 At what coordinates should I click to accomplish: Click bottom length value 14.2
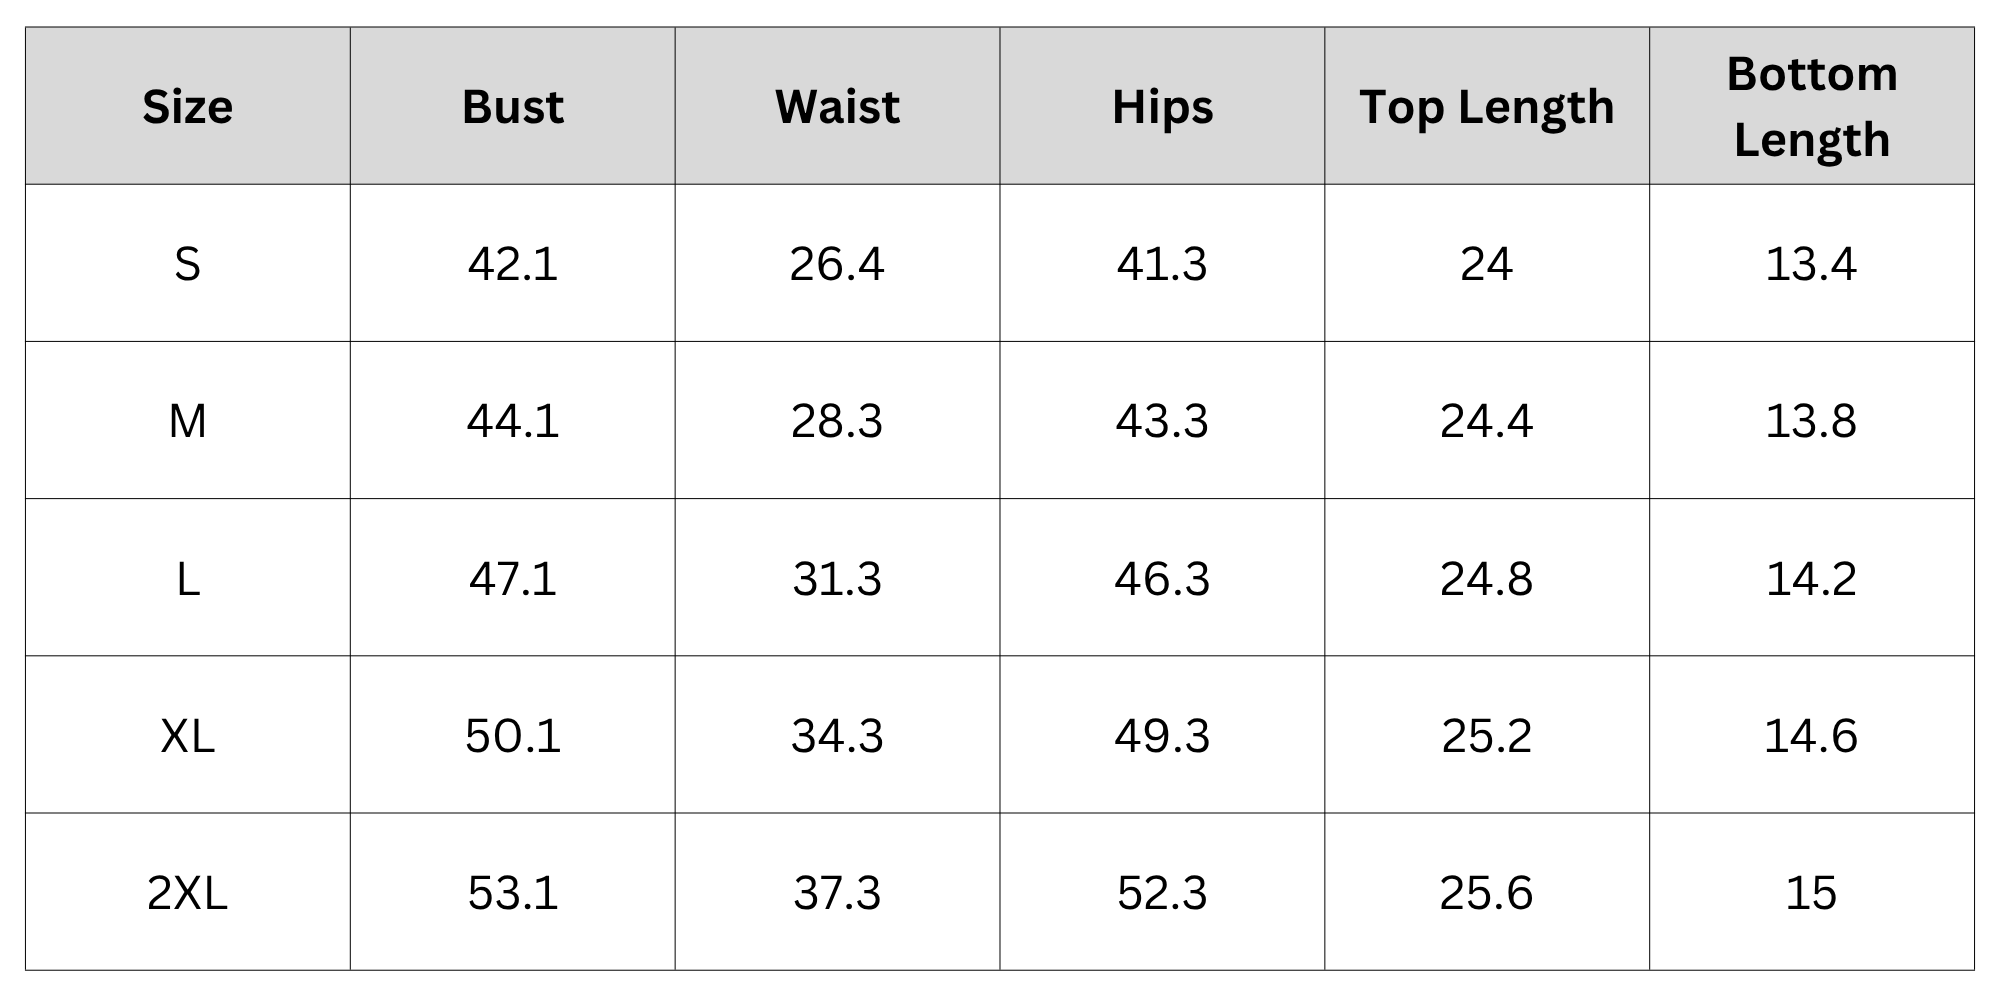[x=1812, y=578]
